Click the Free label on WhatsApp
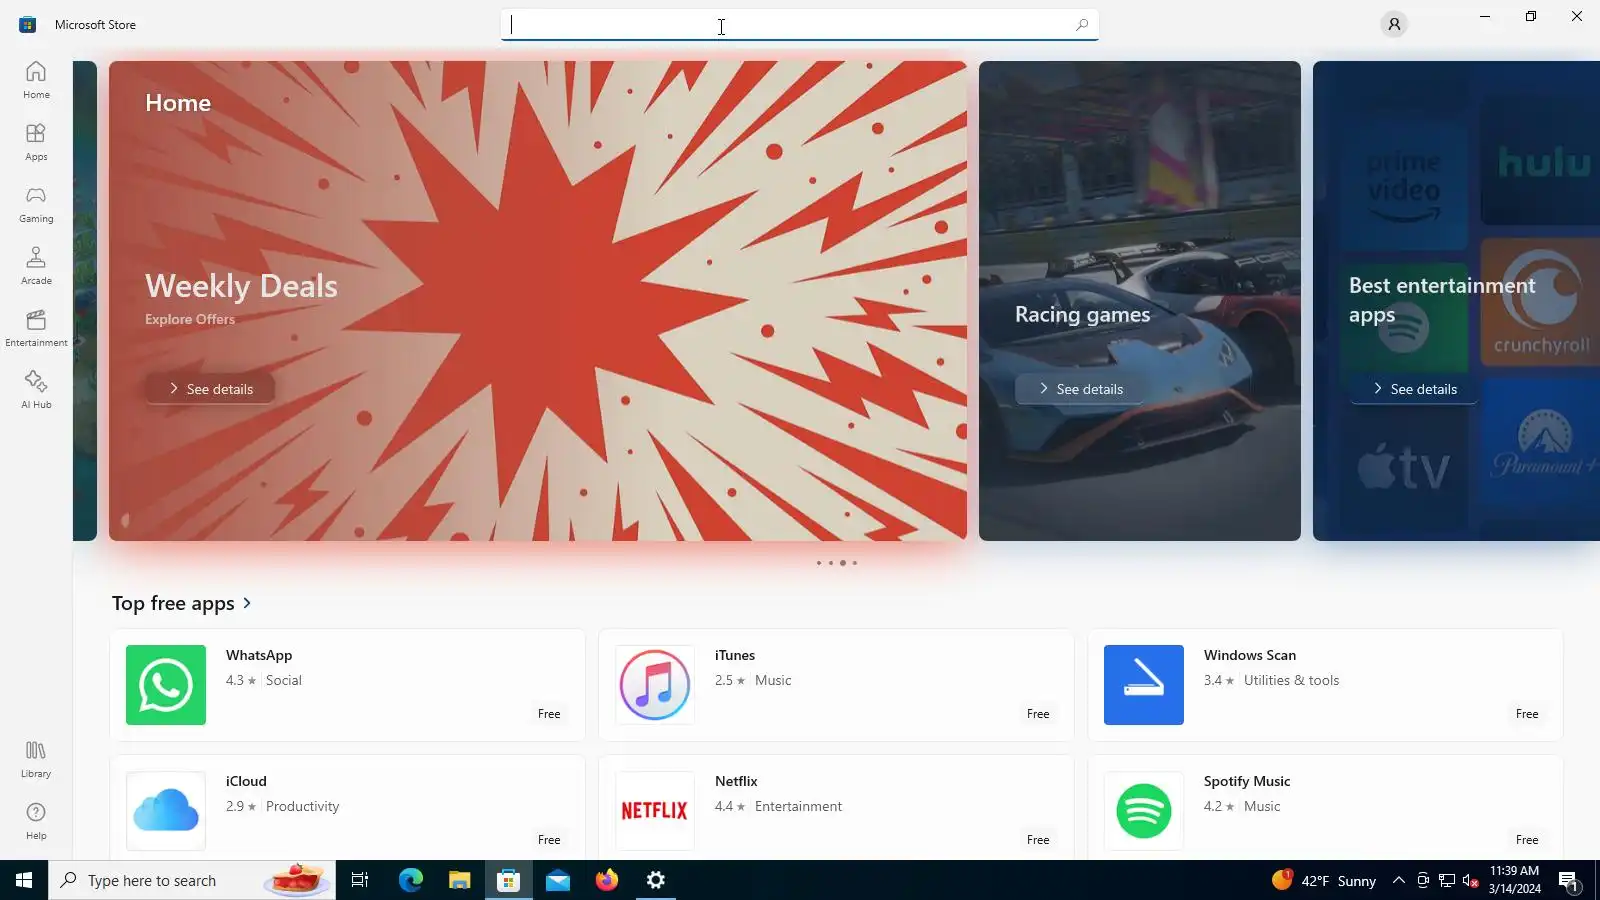 (549, 714)
